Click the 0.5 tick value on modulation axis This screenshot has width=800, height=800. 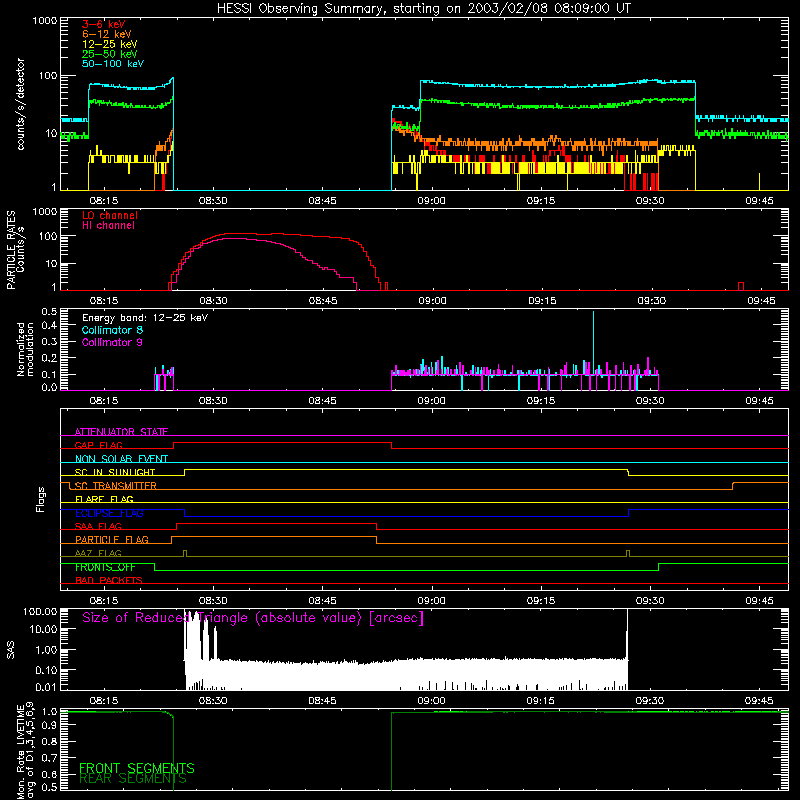click(49, 312)
